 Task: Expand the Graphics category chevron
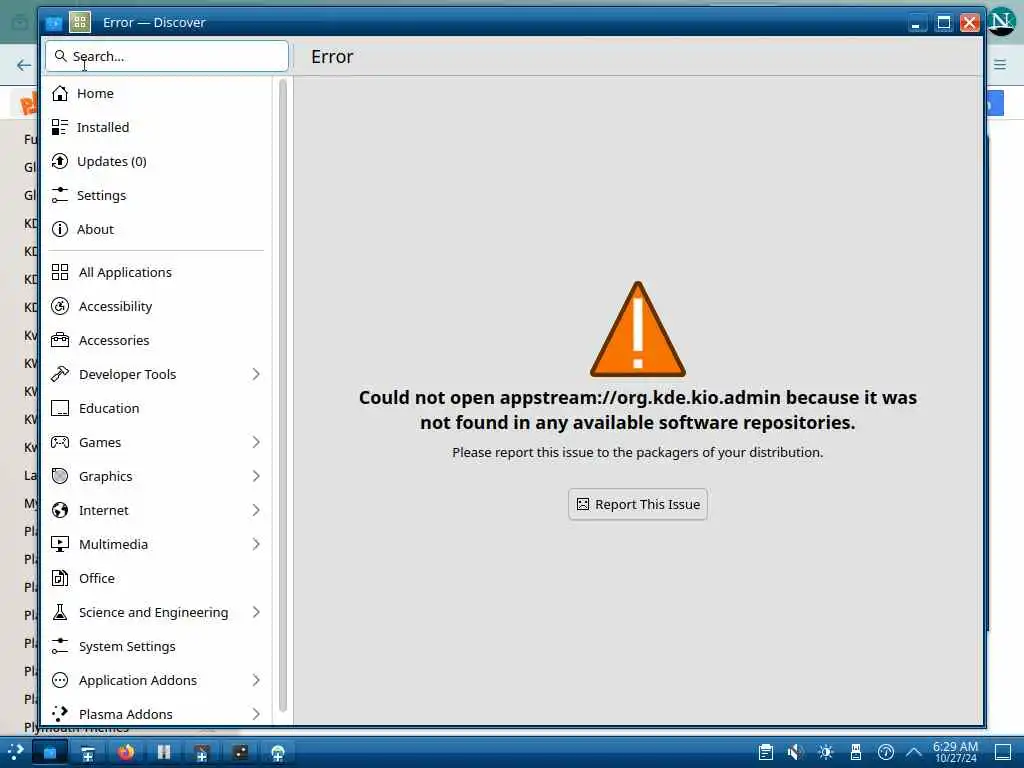[256, 476]
